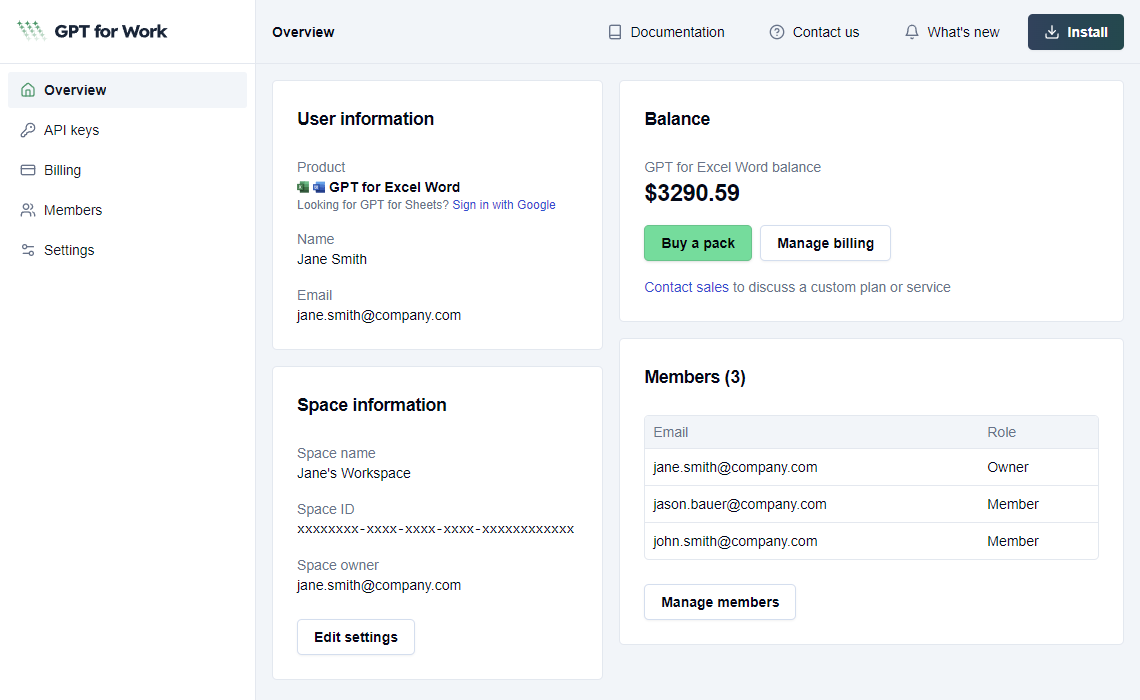1140x700 pixels.
Task: Click the Word icon beside product name
Action: point(318,188)
